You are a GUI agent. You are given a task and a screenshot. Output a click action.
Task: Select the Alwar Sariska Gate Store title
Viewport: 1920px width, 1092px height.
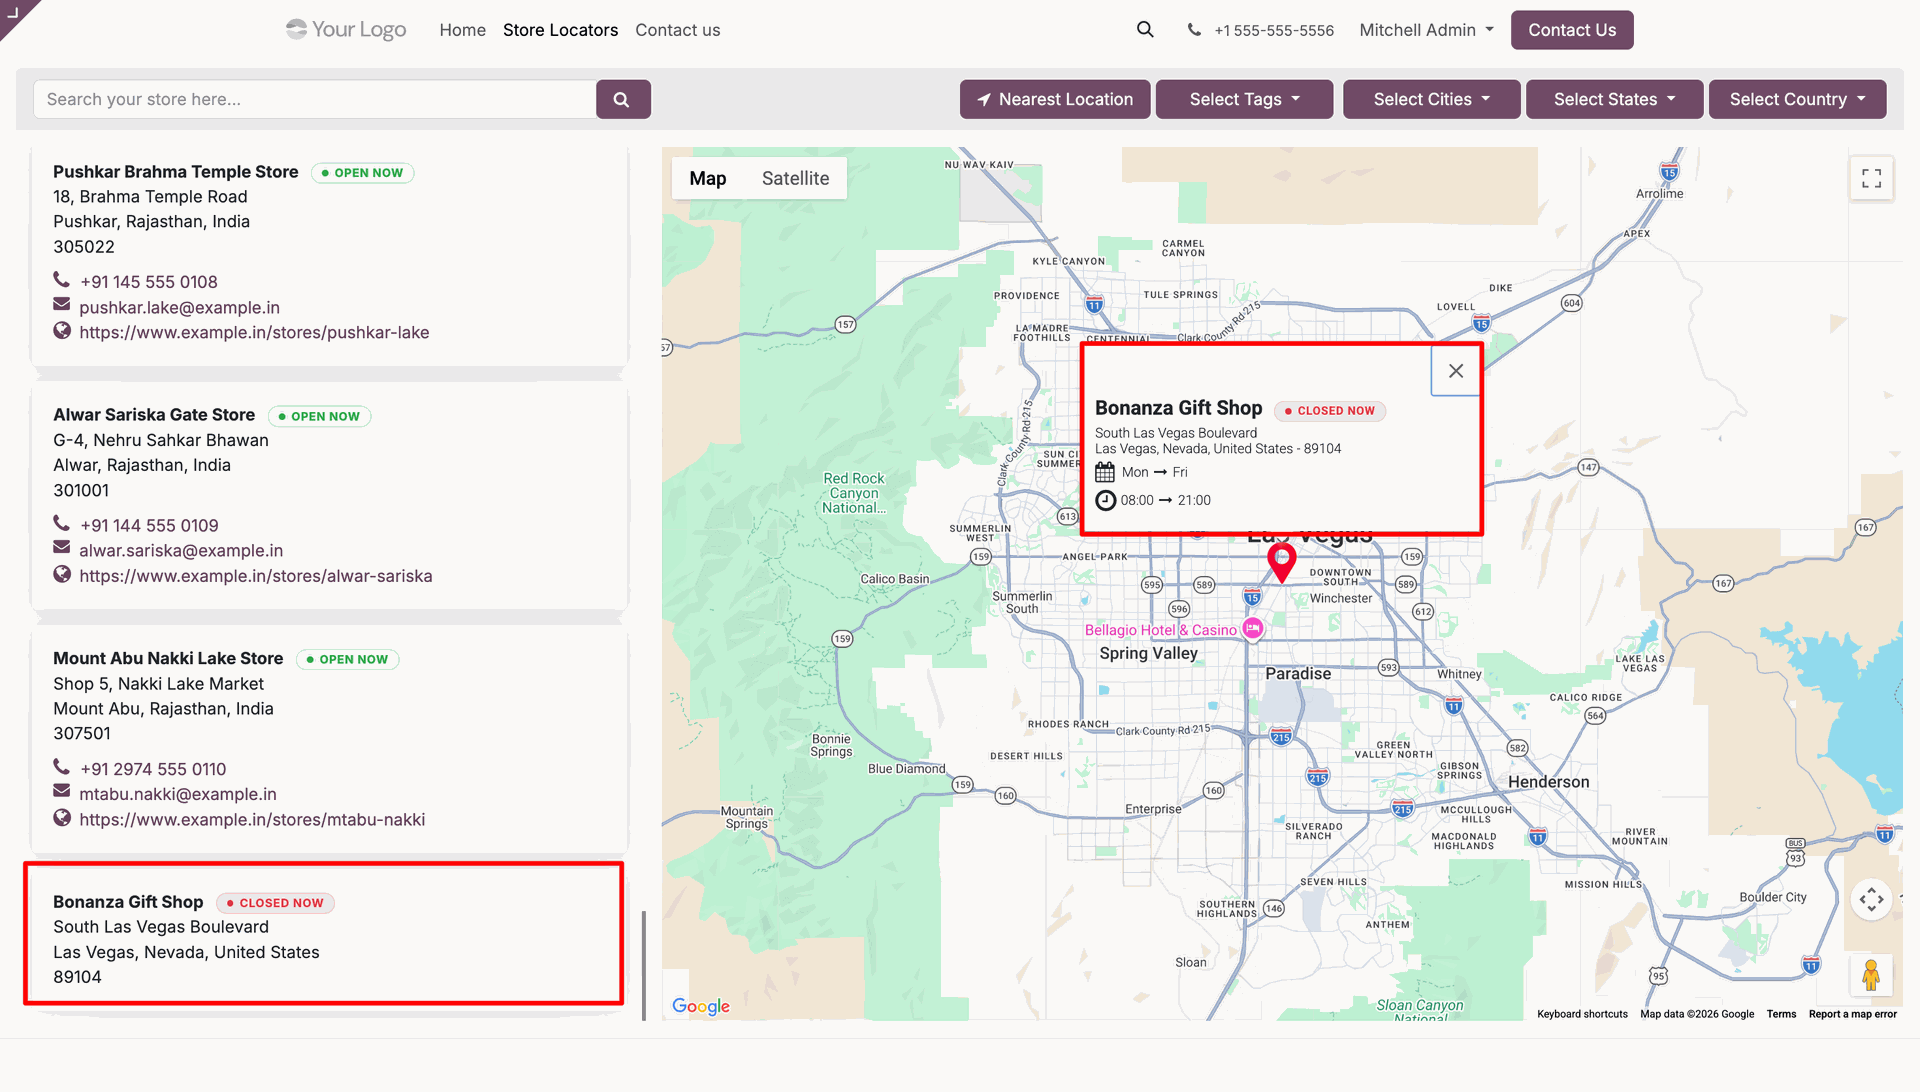pyautogui.click(x=154, y=415)
